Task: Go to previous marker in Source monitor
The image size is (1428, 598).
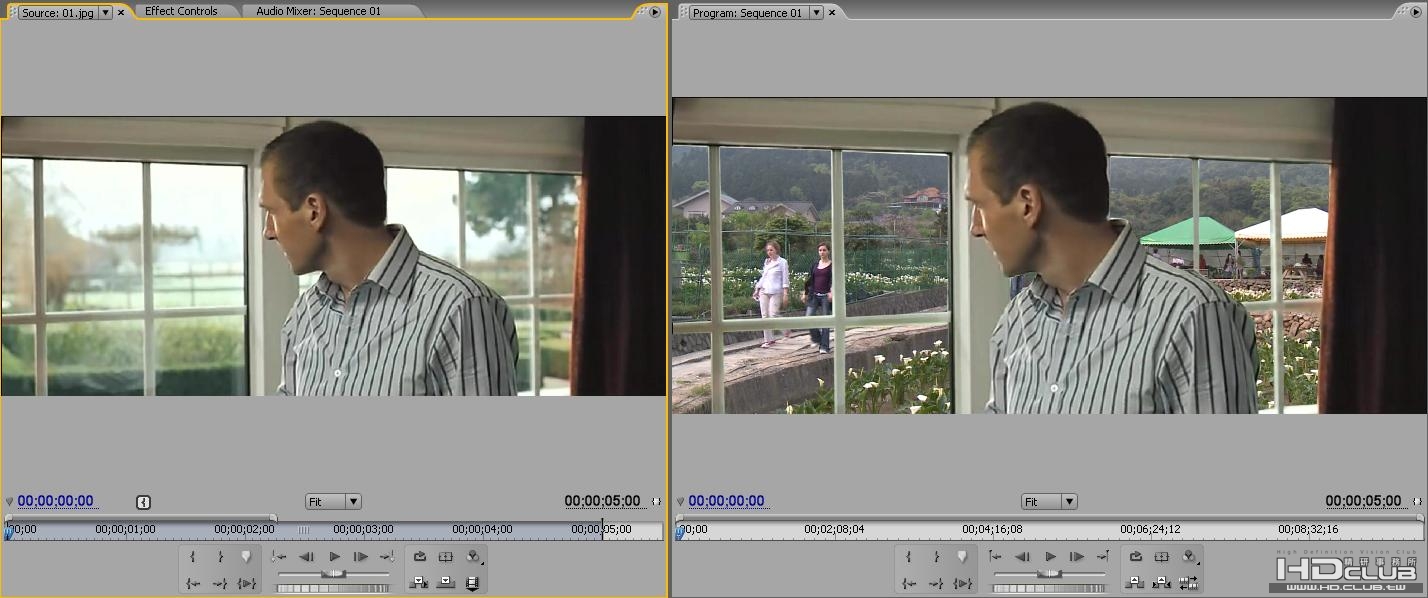Action: pyautogui.click(x=279, y=557)
